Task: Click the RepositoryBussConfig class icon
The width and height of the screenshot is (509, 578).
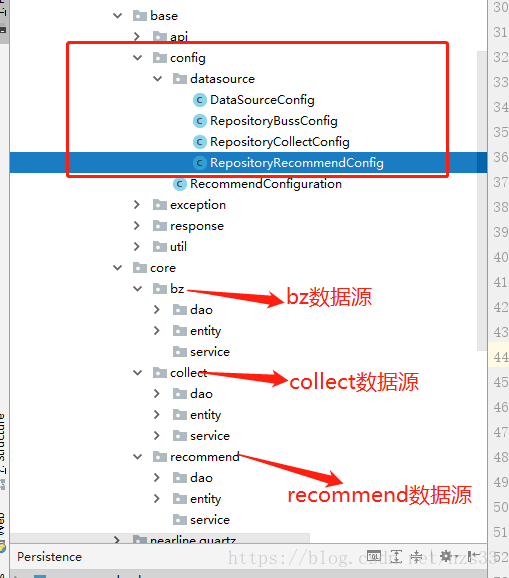Action: pos(199,121)
